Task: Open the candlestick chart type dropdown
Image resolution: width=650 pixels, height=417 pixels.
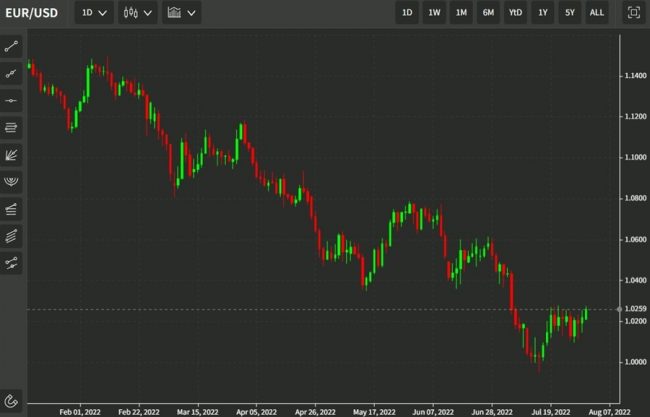Action: tap(137, 13)
